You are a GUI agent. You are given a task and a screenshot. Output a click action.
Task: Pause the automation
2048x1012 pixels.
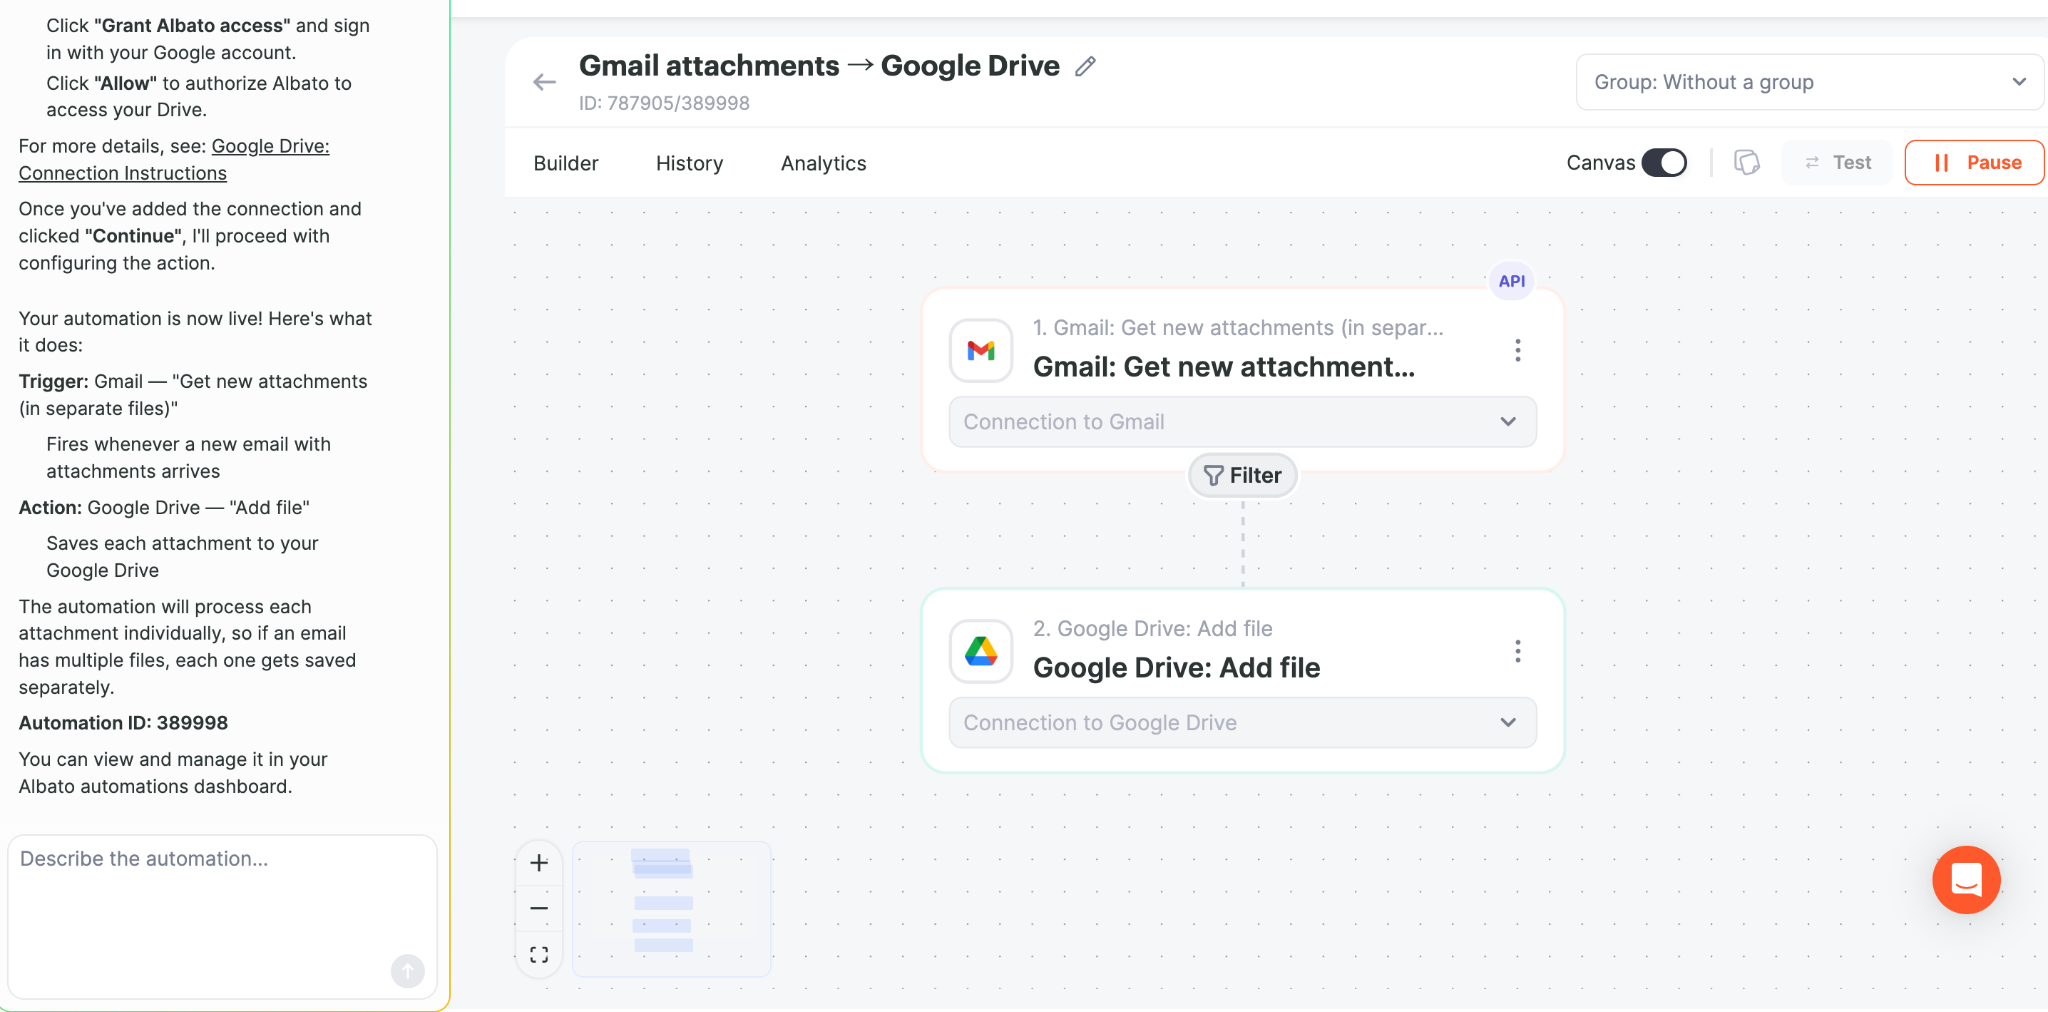click(1974, 162)
